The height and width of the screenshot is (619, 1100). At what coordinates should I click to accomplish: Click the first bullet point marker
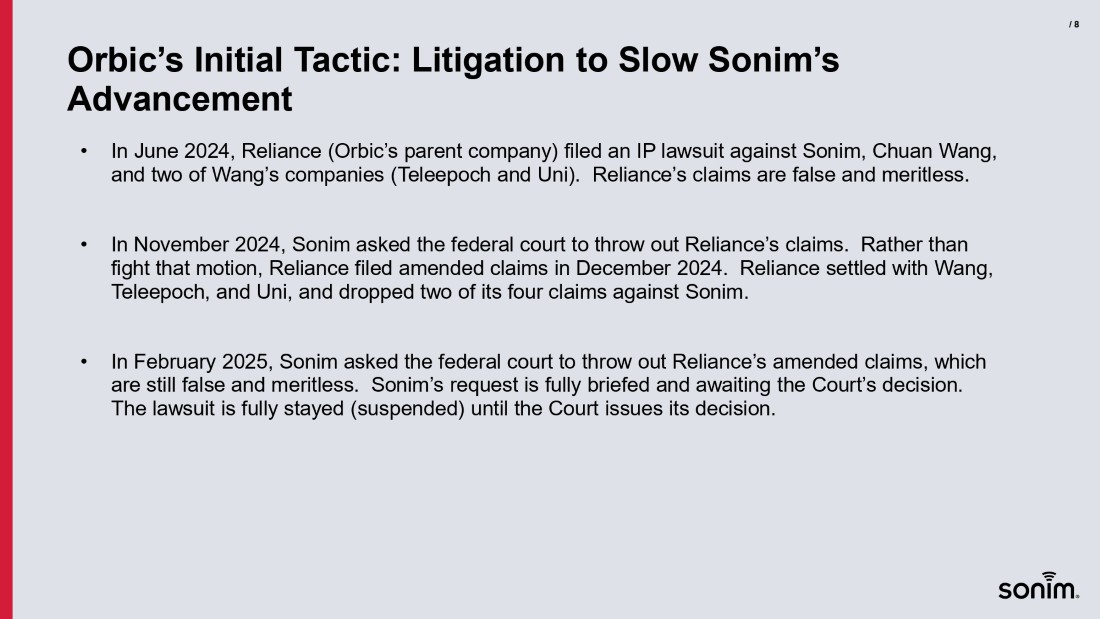tap(85, 152)
